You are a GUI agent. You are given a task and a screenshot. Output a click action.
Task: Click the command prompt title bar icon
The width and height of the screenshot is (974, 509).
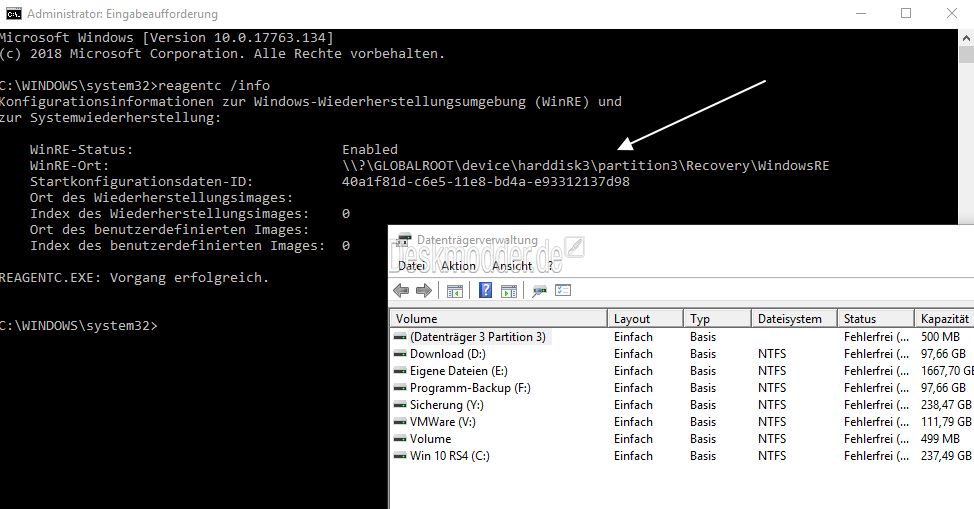[x=13, y=13]
